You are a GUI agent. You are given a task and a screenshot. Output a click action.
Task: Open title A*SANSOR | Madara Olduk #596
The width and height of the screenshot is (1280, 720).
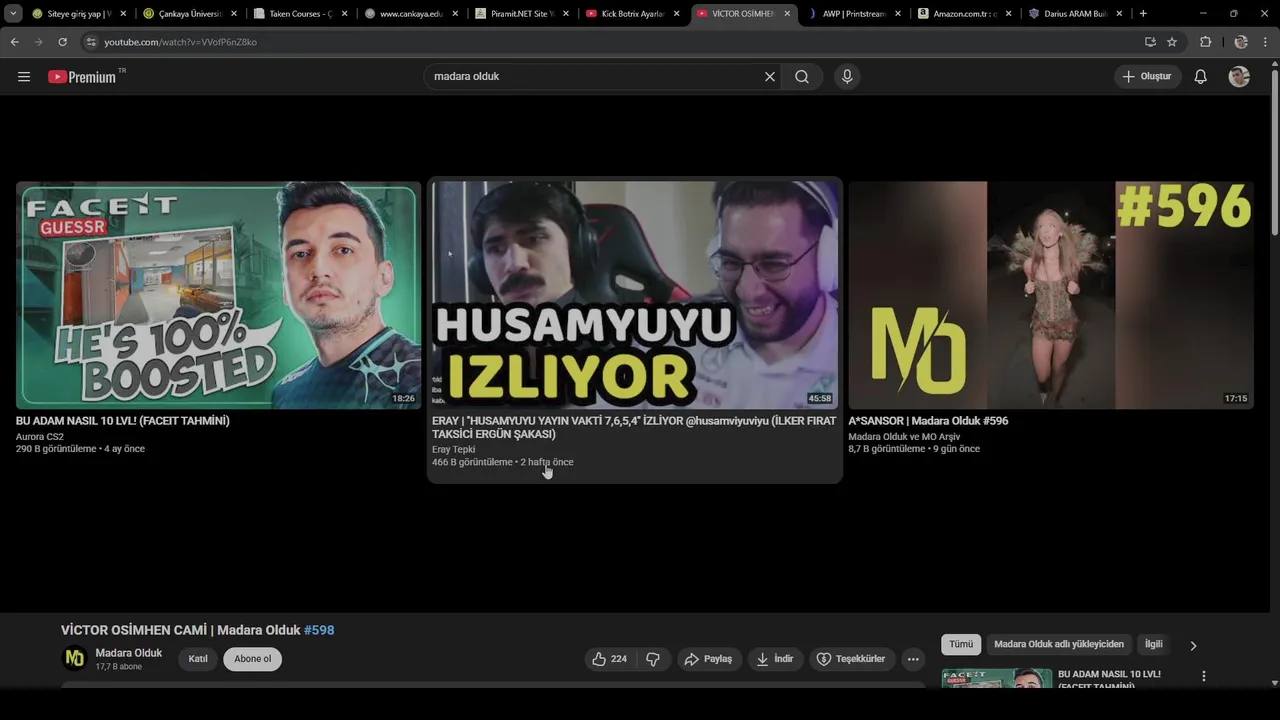pyautogui.click(x=928, y=421)
